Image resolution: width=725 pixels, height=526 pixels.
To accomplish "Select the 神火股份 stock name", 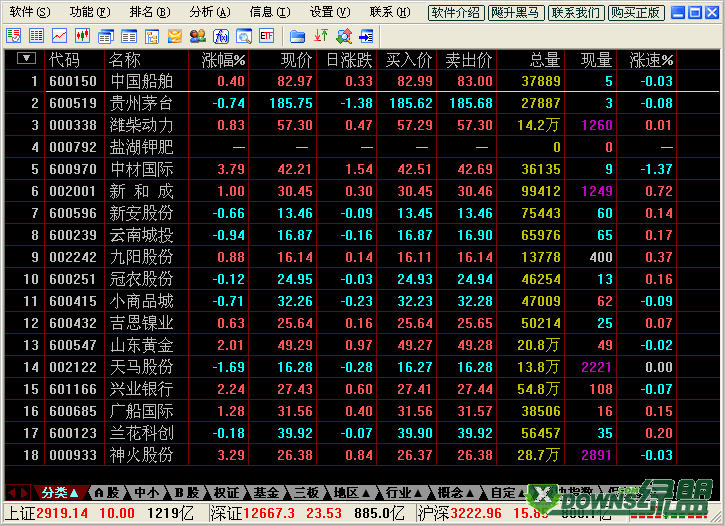I will point(141,455).
